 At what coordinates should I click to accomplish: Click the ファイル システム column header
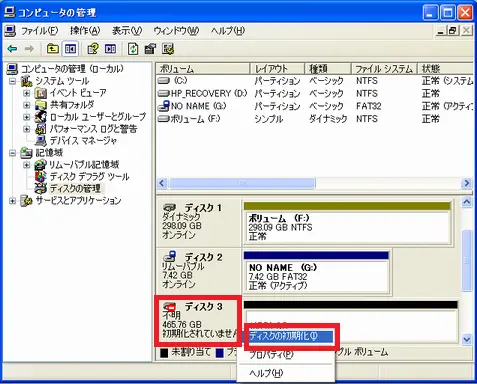coord(384,69)
